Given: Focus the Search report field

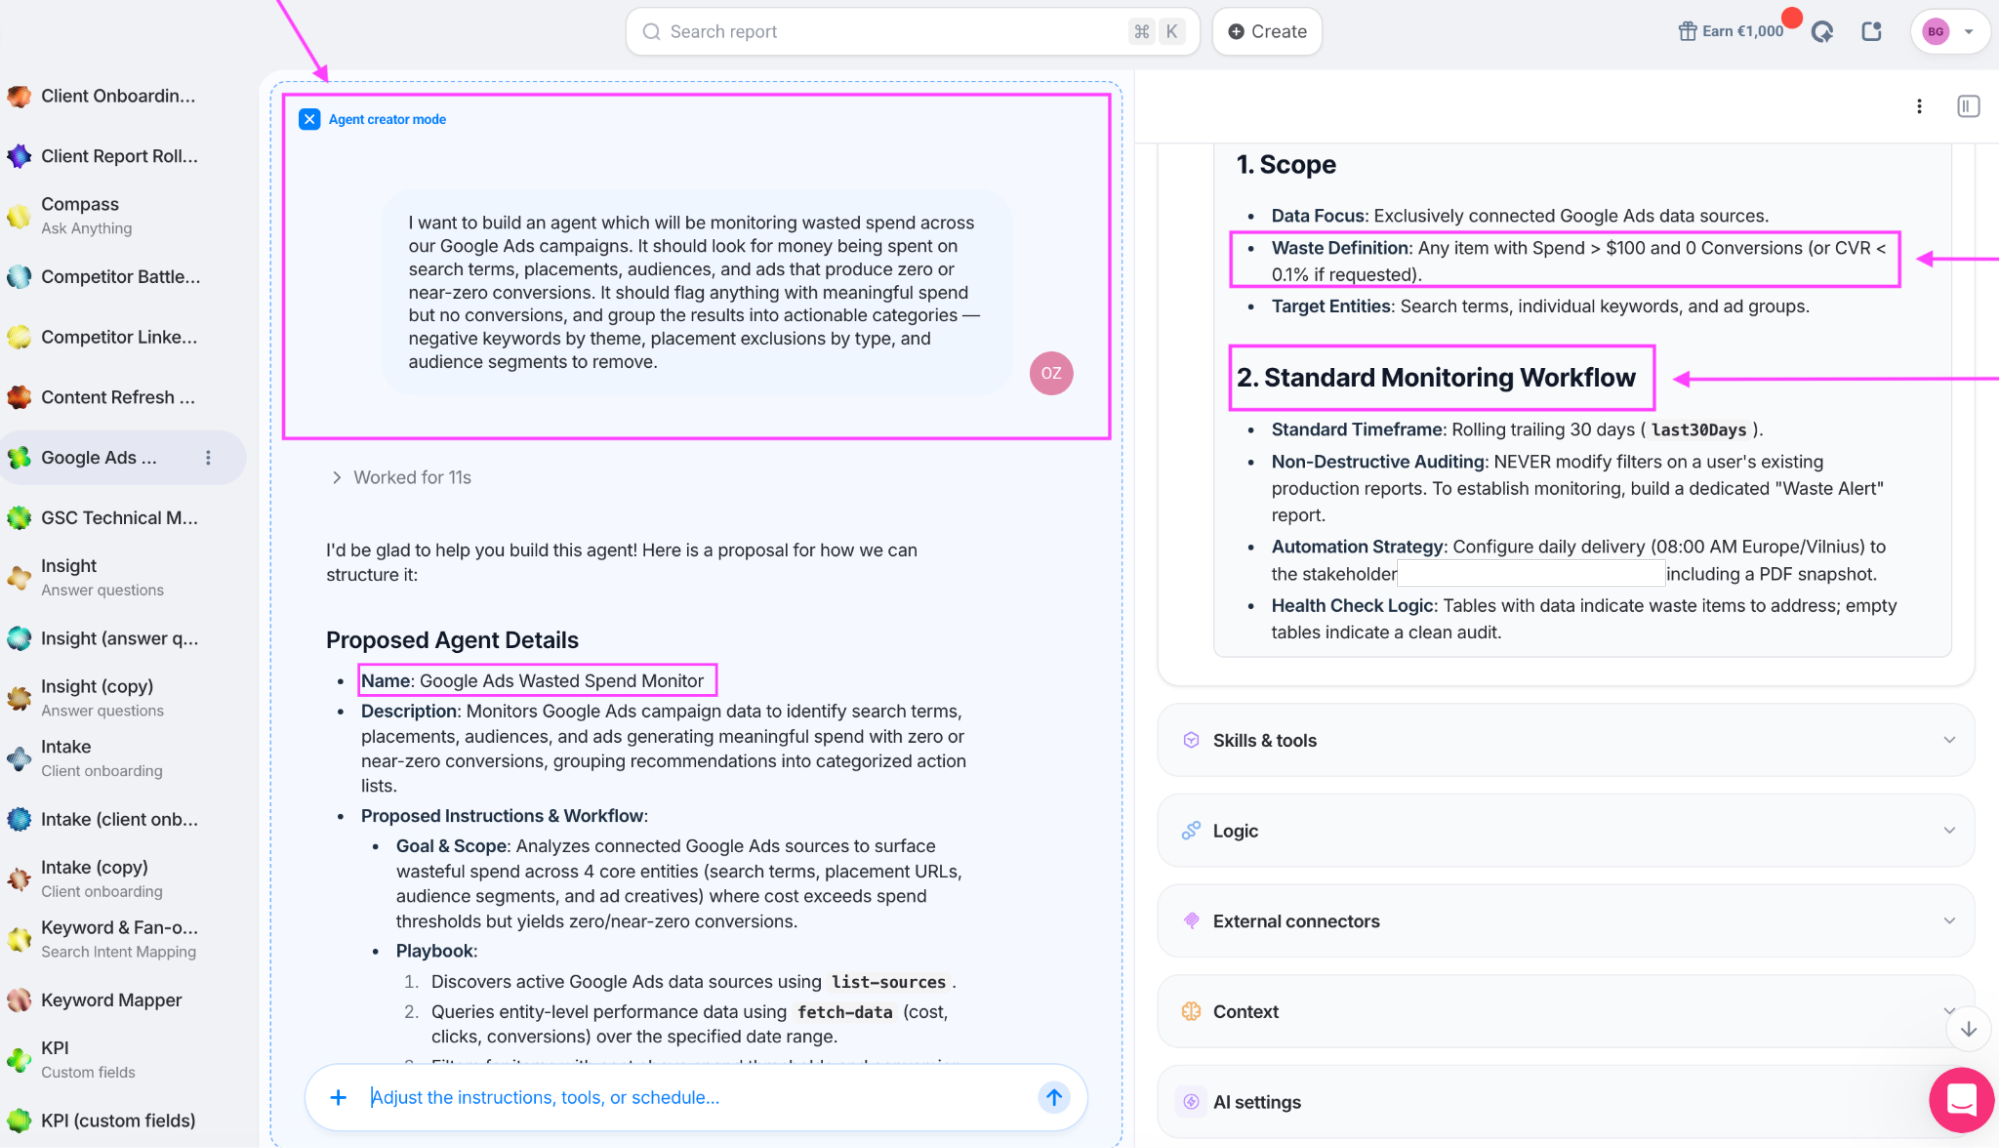Looking at the screenshot, I should [x=911, y=32].
